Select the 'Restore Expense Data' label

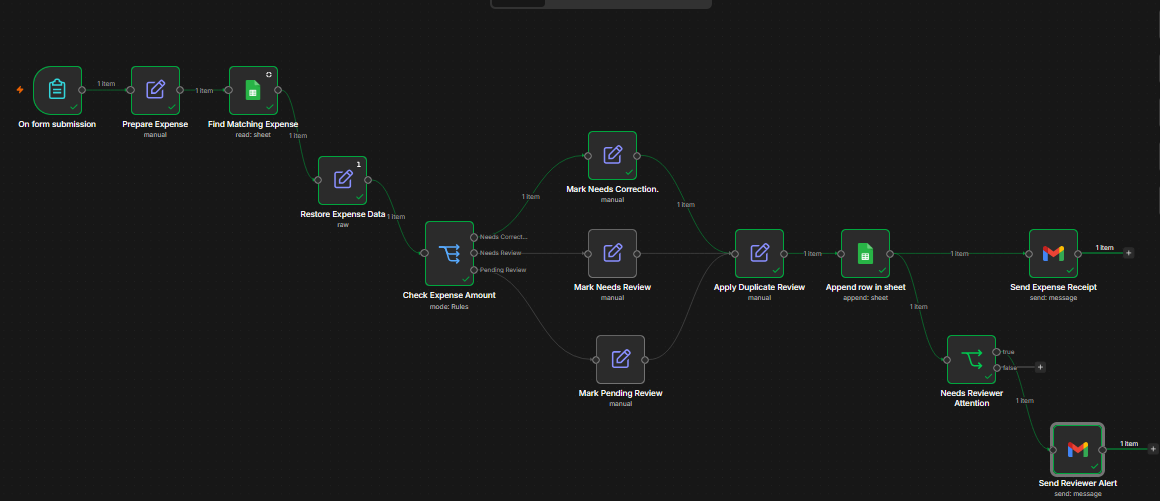pyautogui.click(x=343, y=214)
